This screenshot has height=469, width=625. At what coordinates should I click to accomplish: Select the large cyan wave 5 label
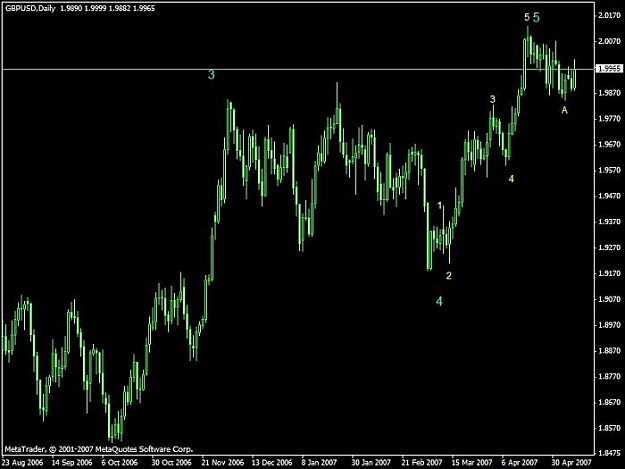[x=536, y=17]
